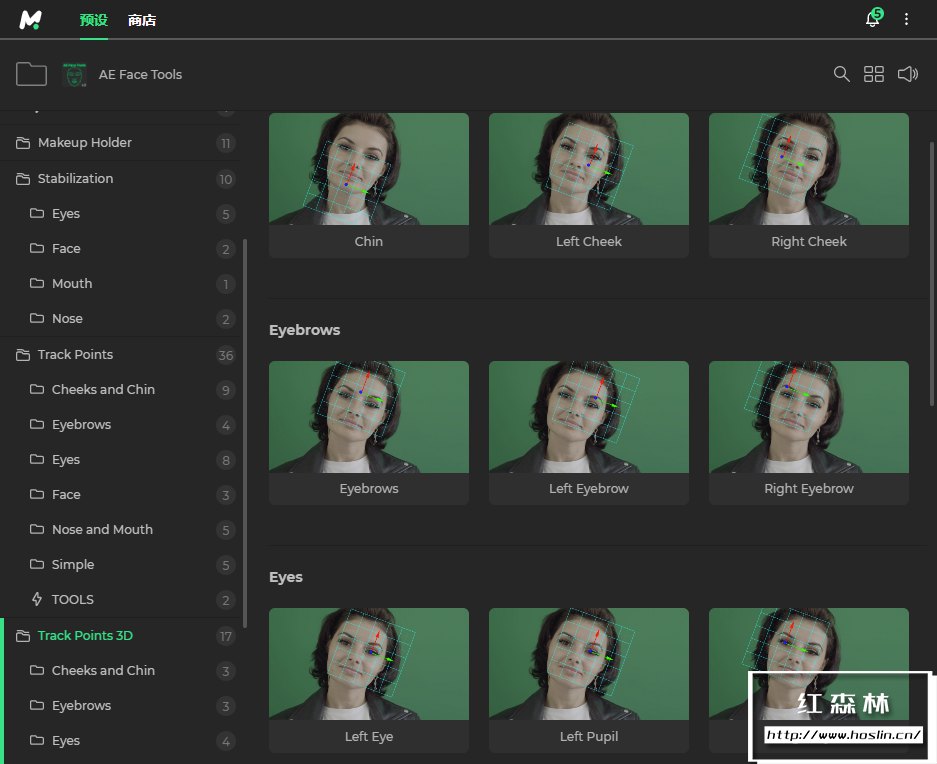Open the Makeup Holder category
The width and height of the screenshot is (937, 764).
84,143
